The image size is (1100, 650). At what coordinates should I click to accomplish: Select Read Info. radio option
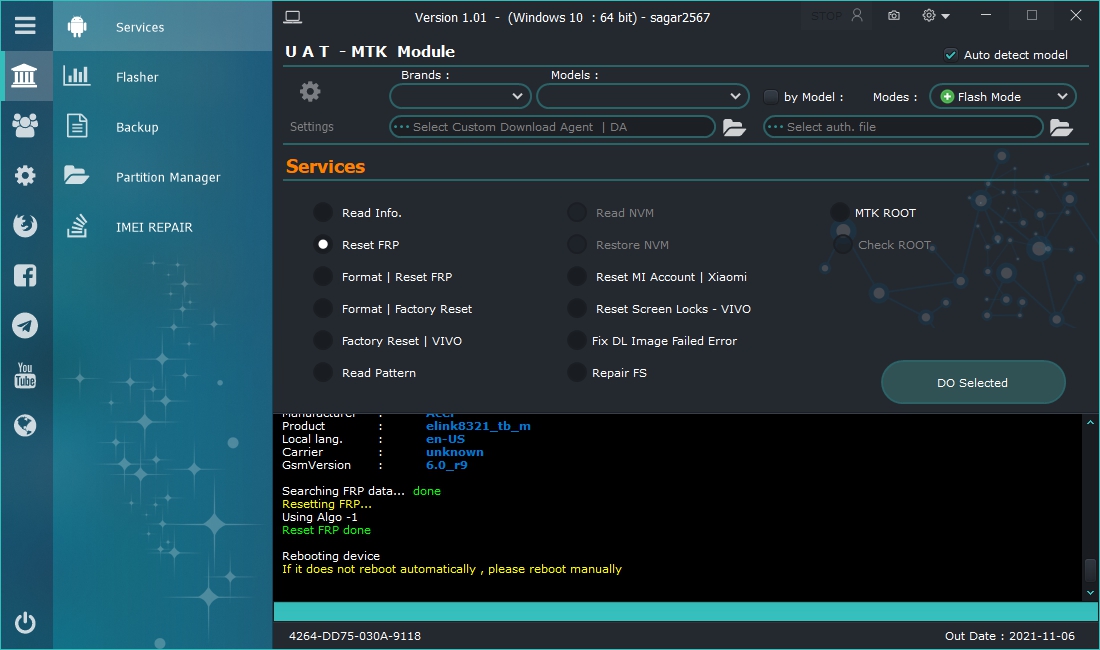323,212
